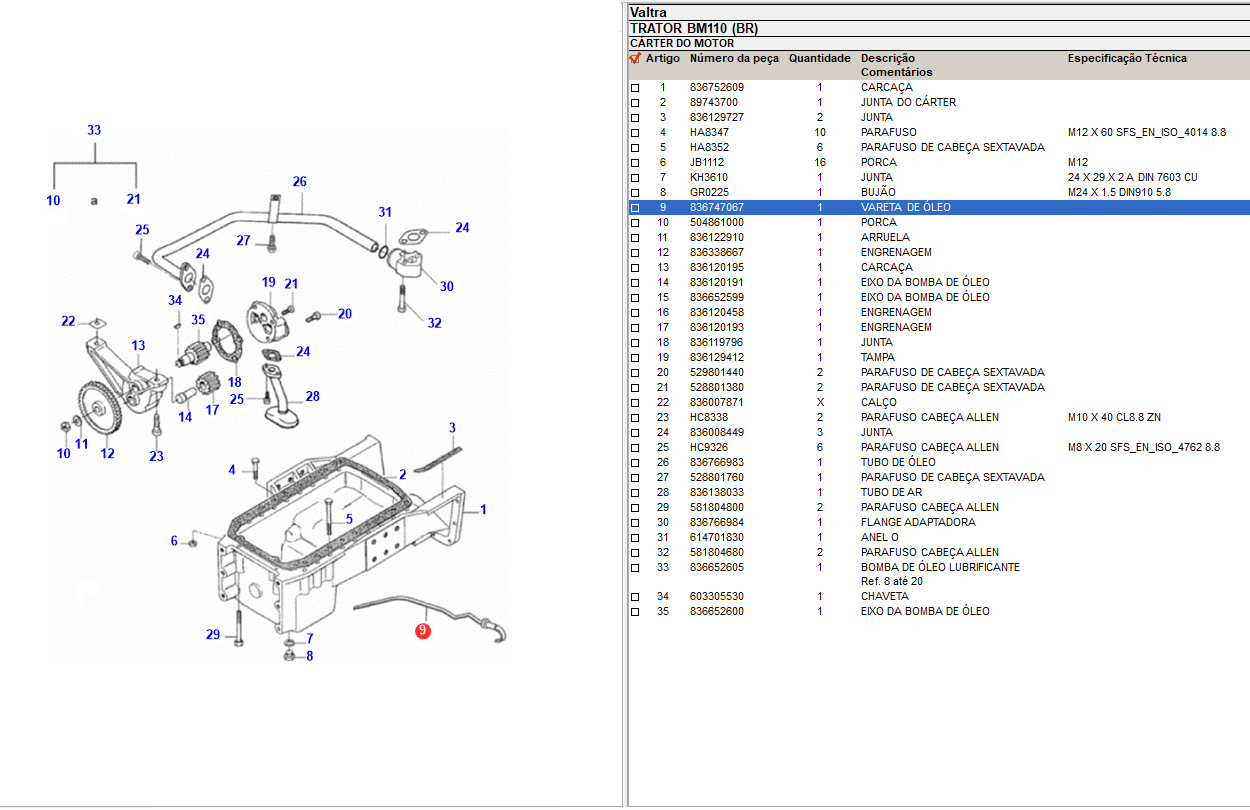Tick checkbox for item 35 row 836652600
The width and height of the screenshot is (1250, 810).
[x=634, y=612]
